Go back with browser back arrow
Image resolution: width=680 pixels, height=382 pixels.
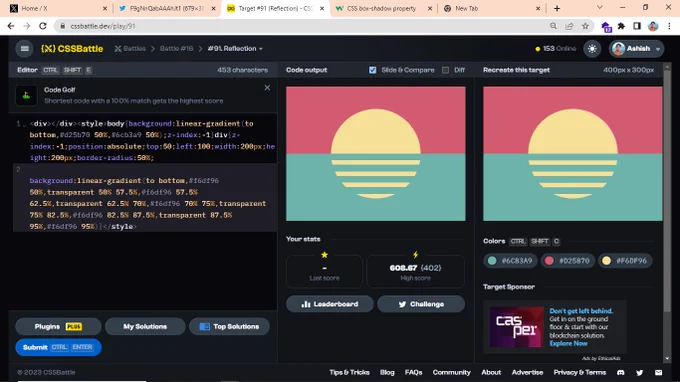(x=11, y=26)
